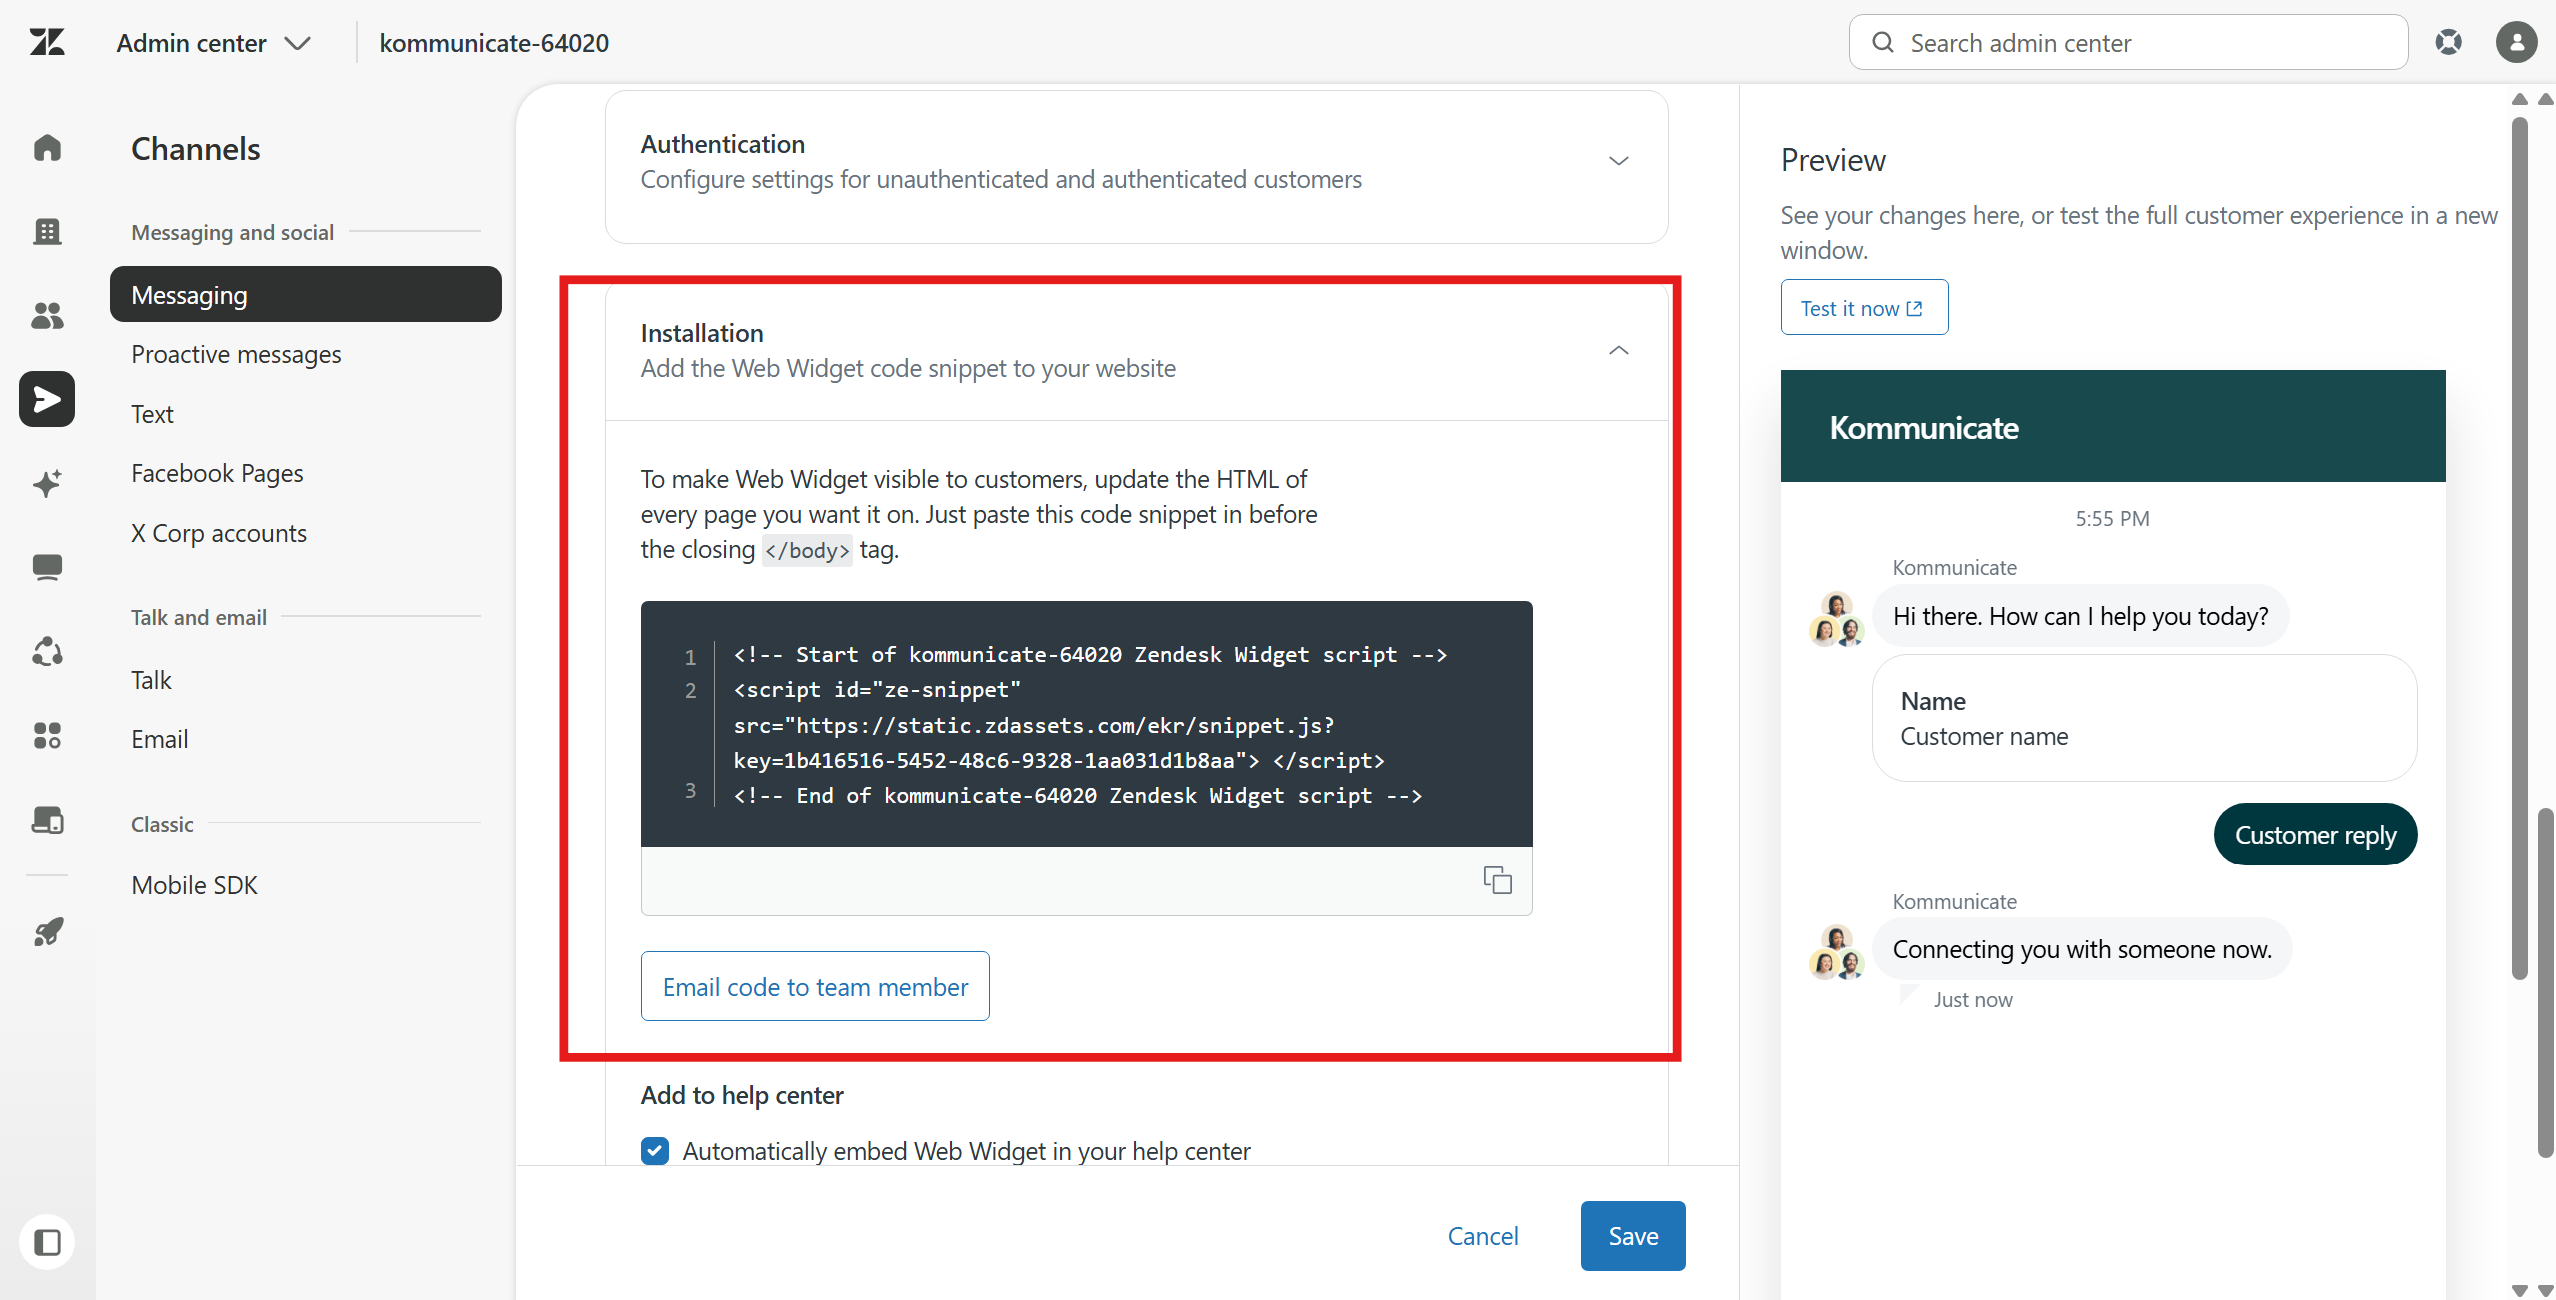
Task: Click the 'Add to help center' heading
Action: pyautogui.click(x=742, y=1095)
